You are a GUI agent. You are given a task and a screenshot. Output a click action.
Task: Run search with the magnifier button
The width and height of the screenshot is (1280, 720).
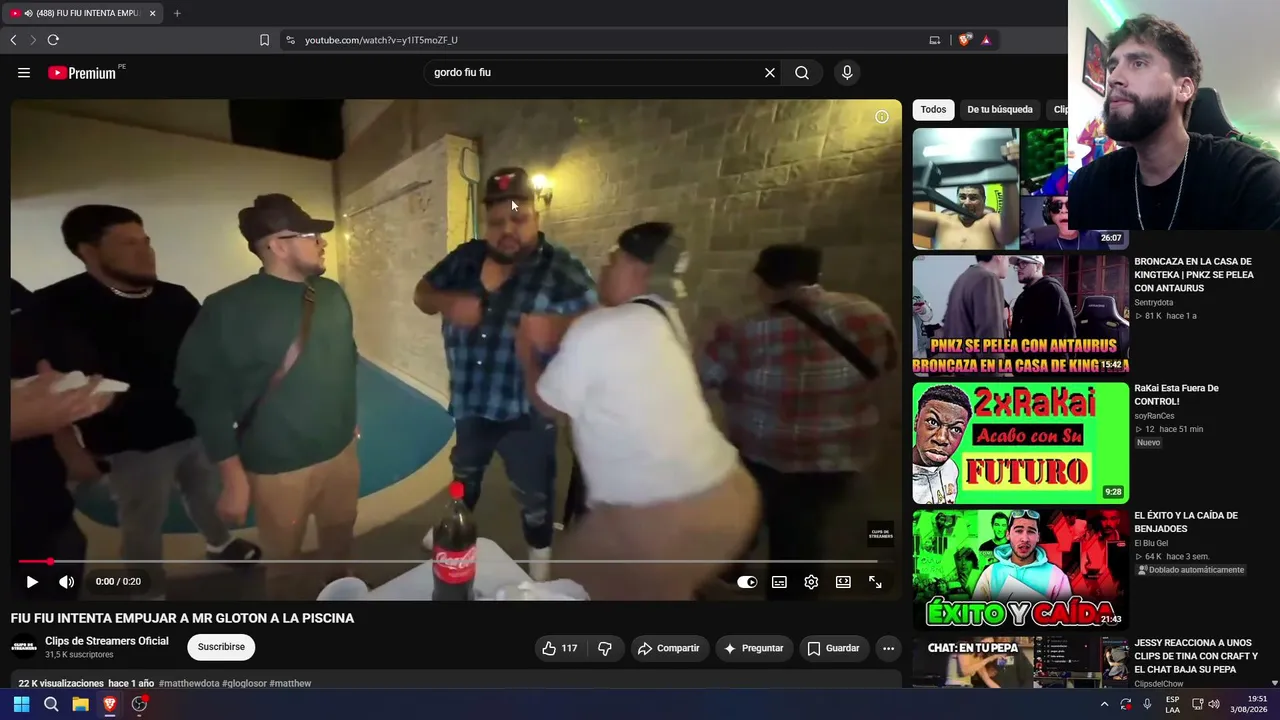pyautogui.click(x=802, y=72)
